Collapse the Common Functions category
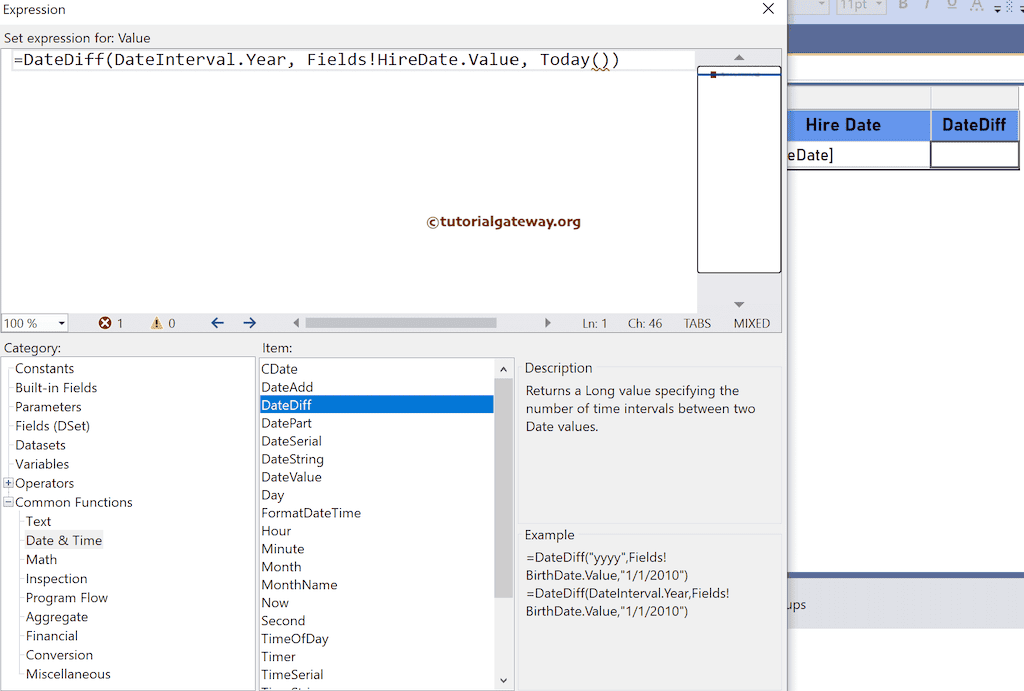Viewport: 1024px width, 691px height. coord(8,502)
